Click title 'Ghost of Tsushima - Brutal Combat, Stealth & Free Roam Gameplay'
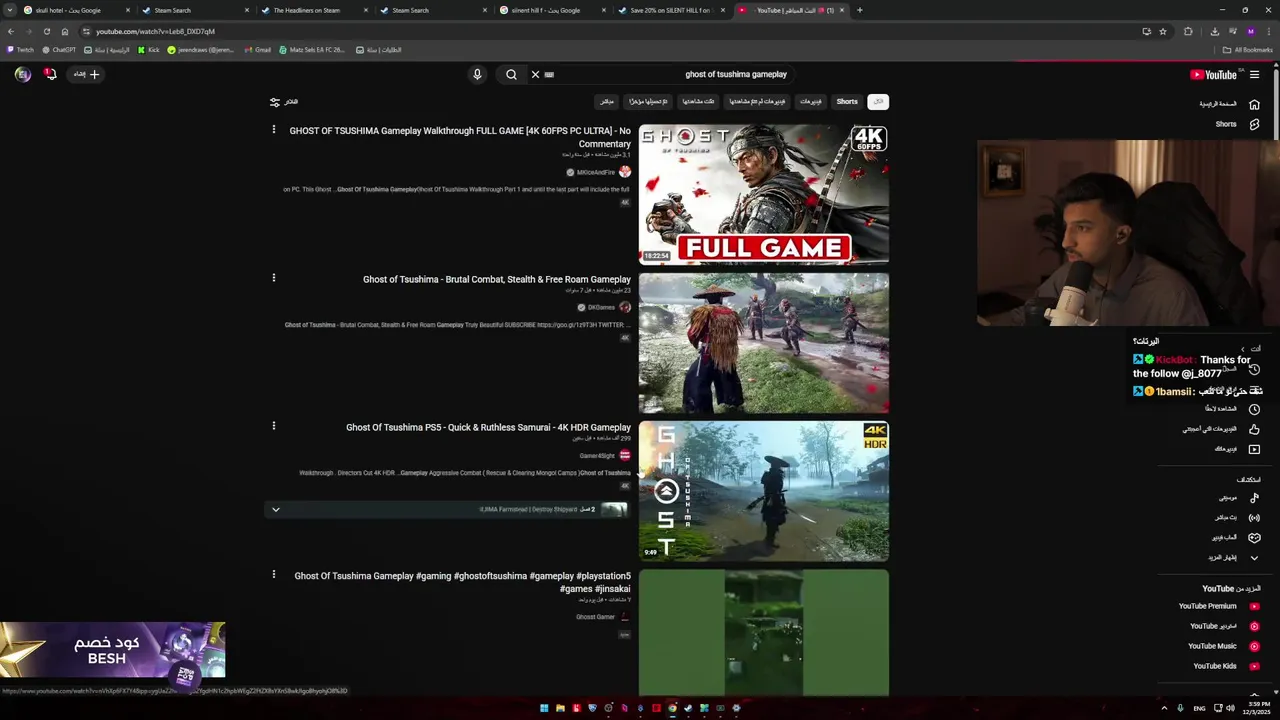 coord(497,279)
